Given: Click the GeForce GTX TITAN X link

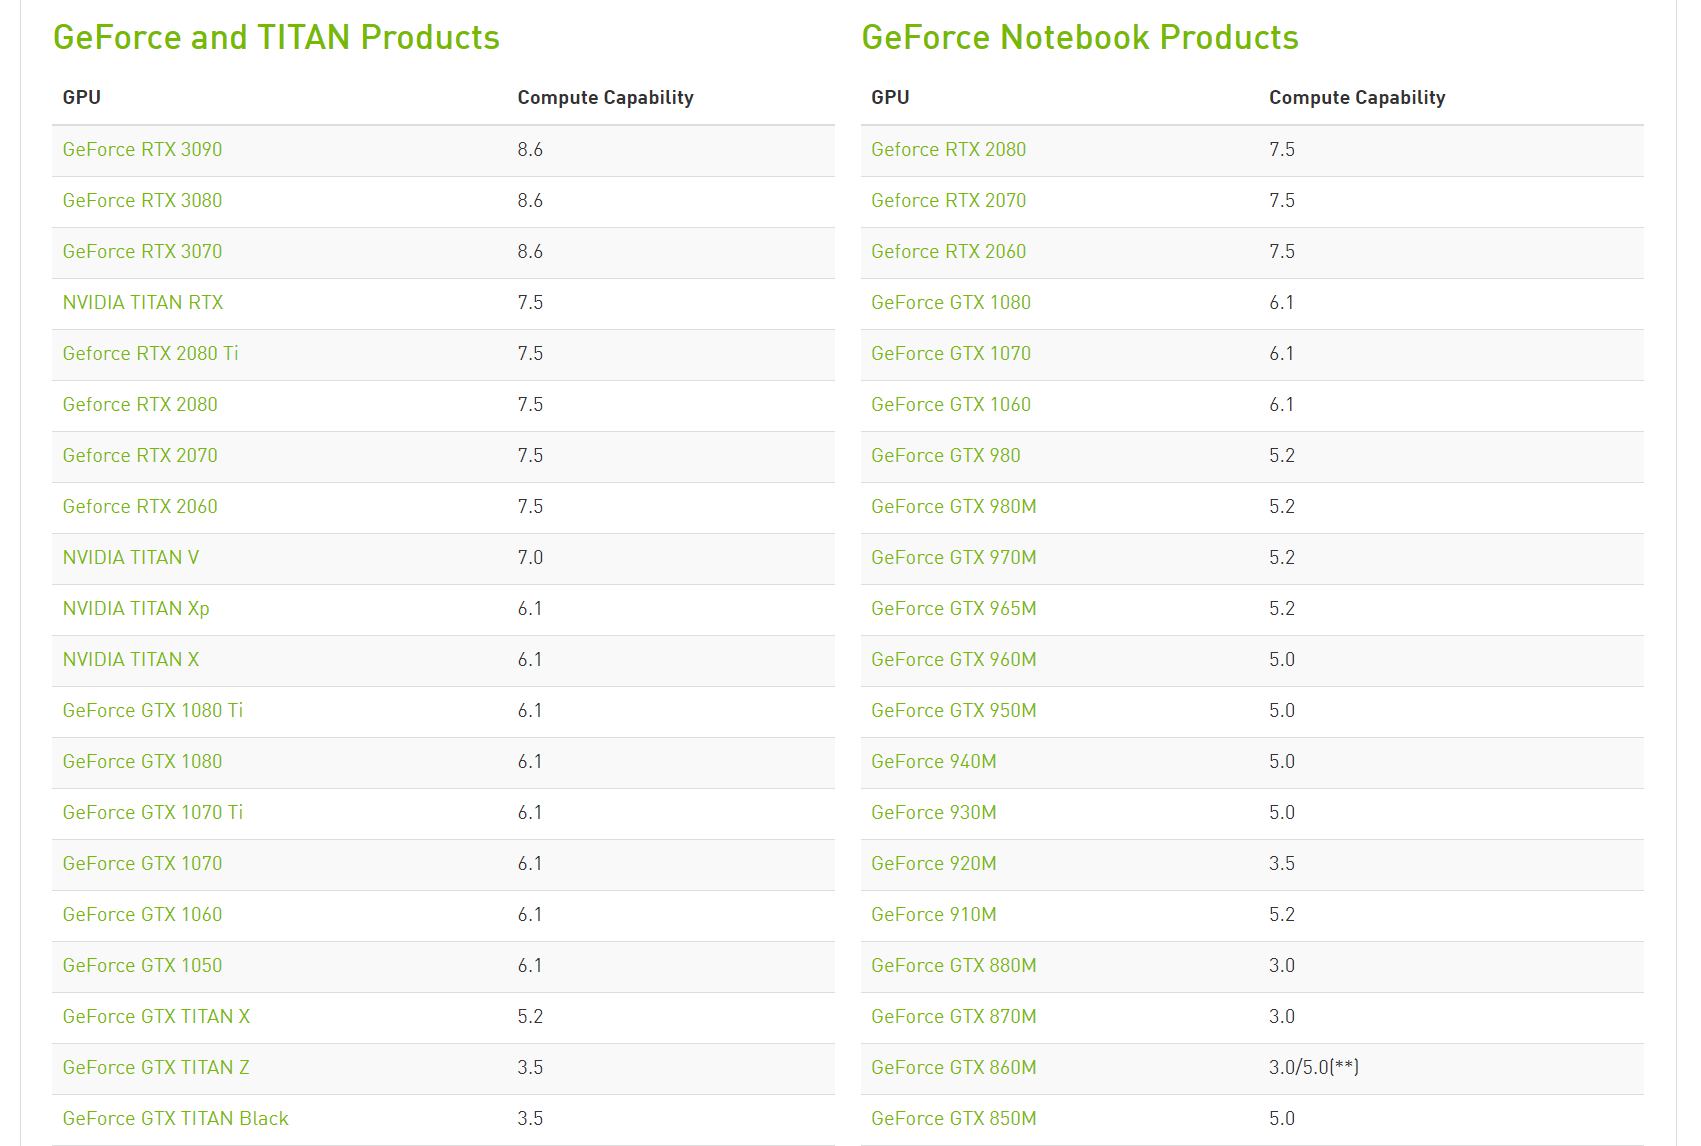Looking at the screenshot, I should [156, 1017].
